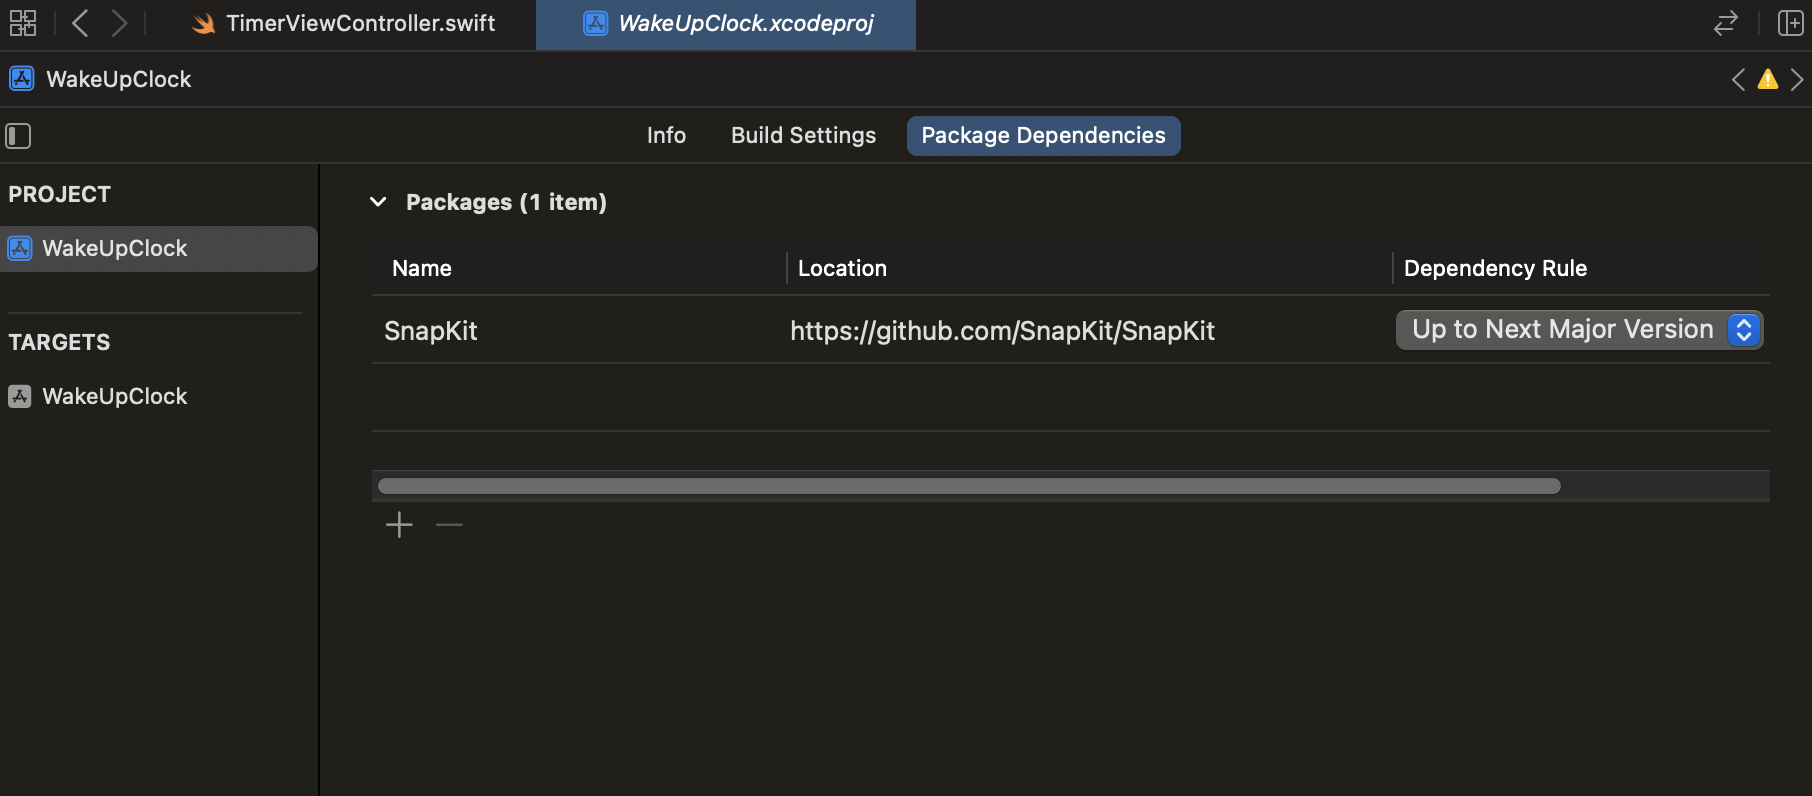
Task: Click the yellow warning triangle
Action: [1768, 79]
